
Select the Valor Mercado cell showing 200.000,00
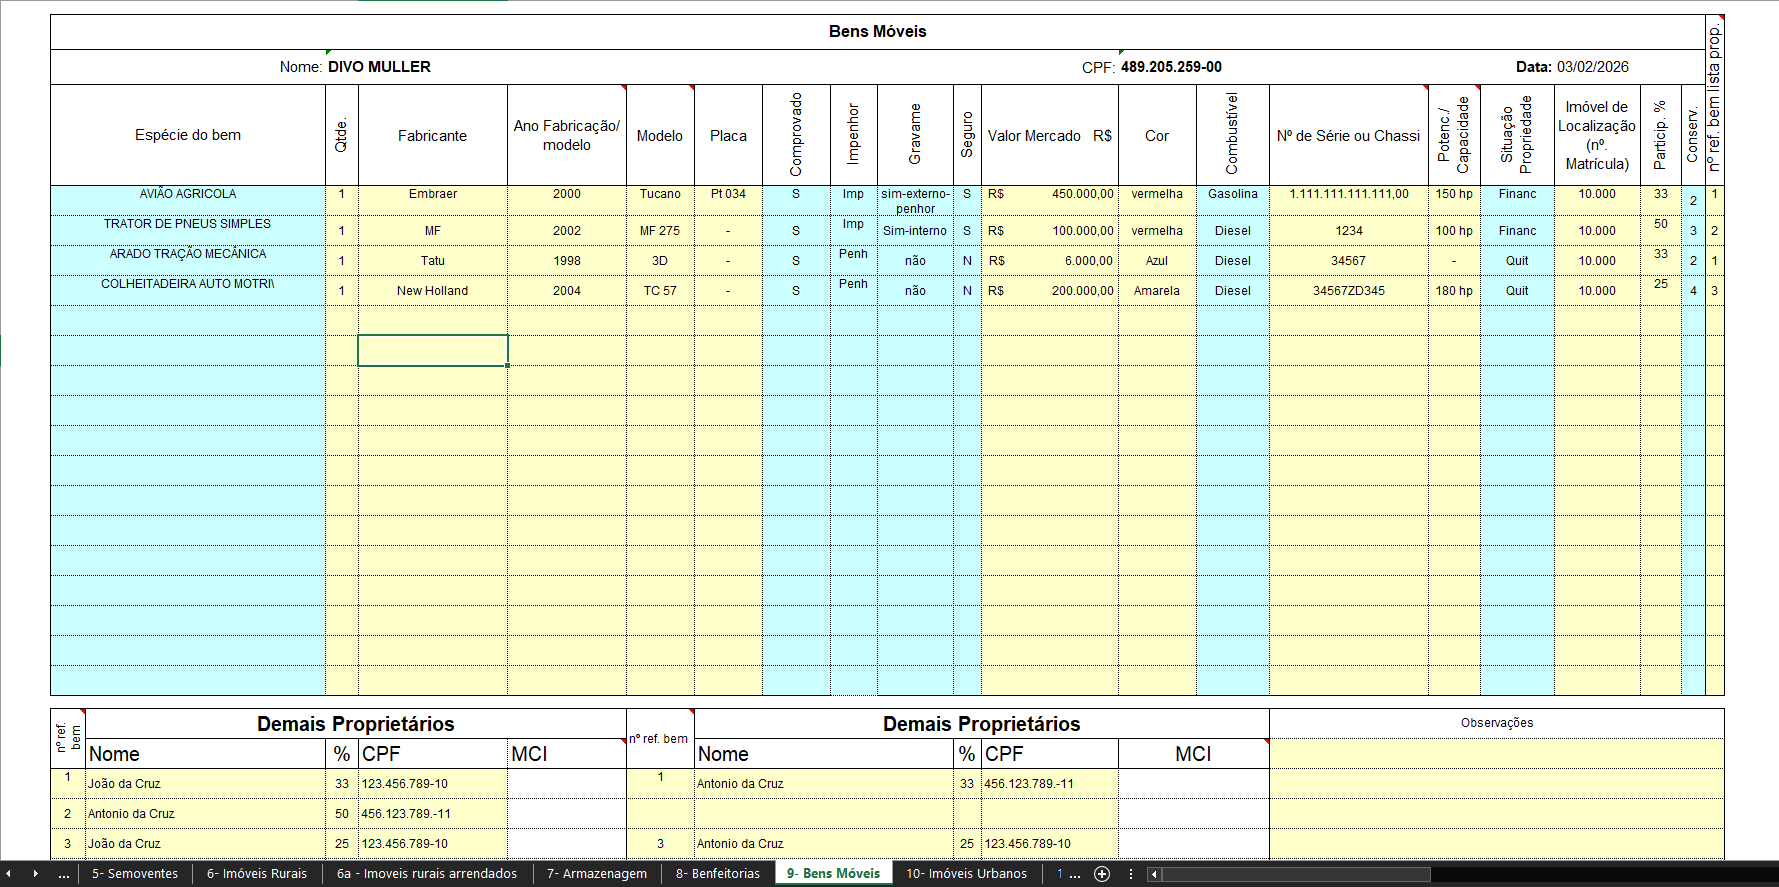(x=1049, y=291)
